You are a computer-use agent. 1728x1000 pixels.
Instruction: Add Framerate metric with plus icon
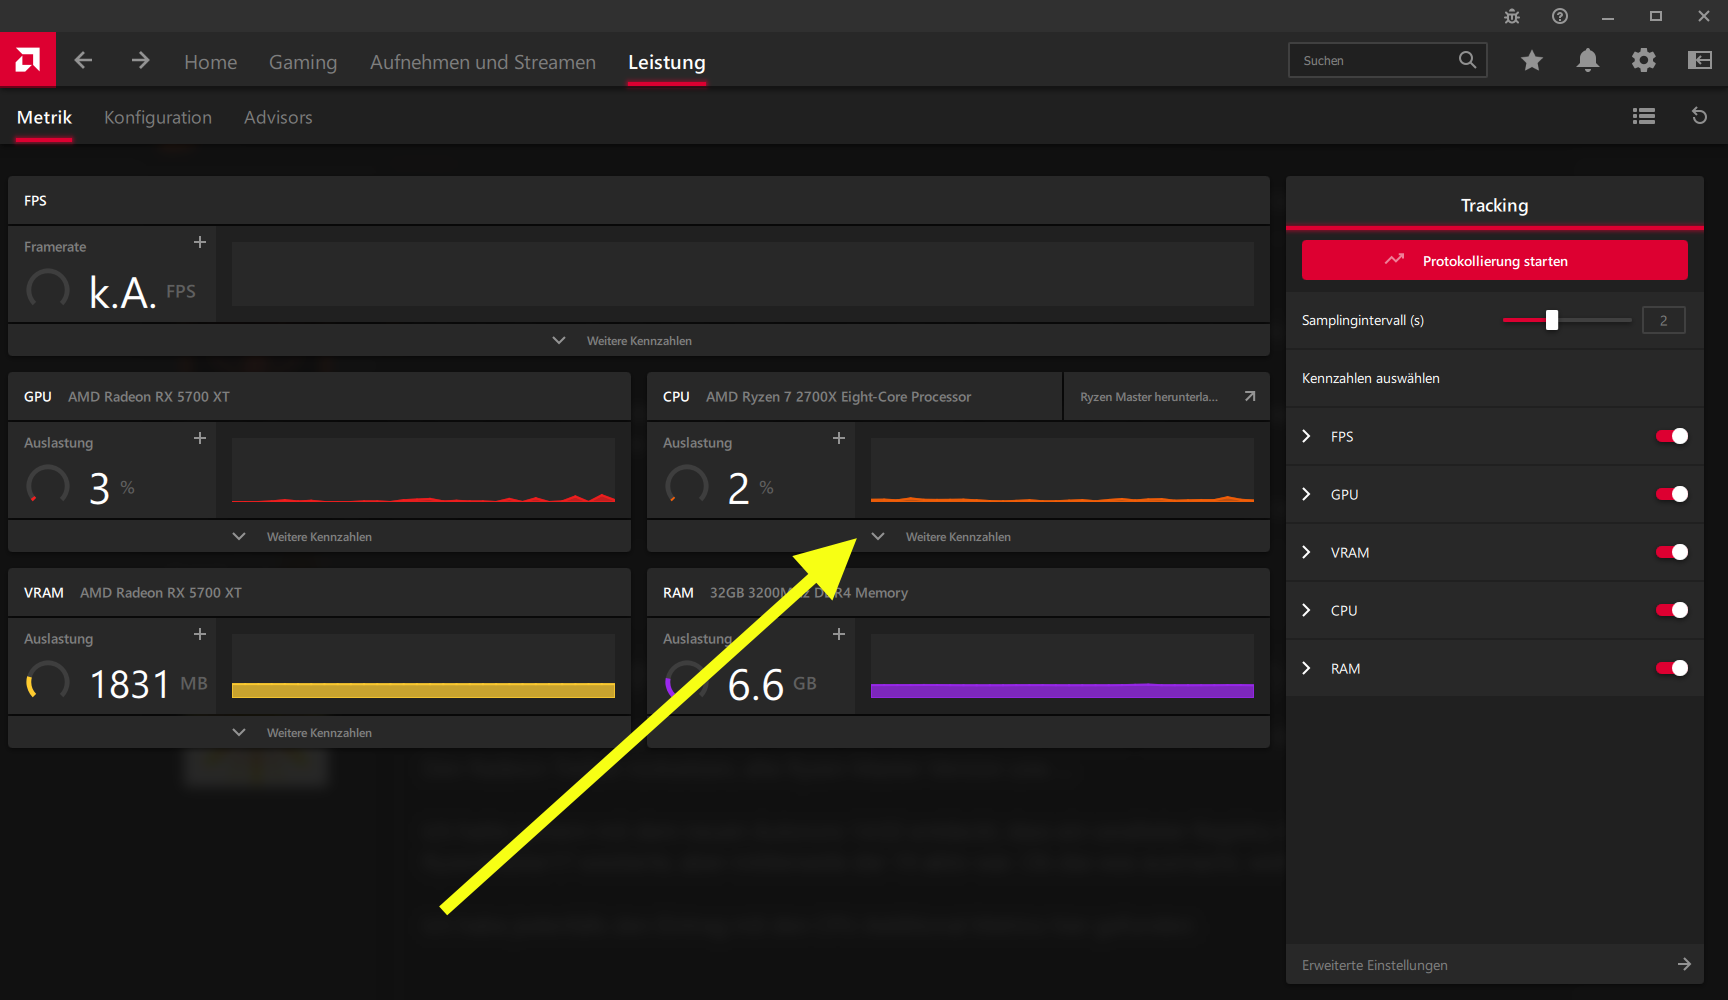[200, 242]
